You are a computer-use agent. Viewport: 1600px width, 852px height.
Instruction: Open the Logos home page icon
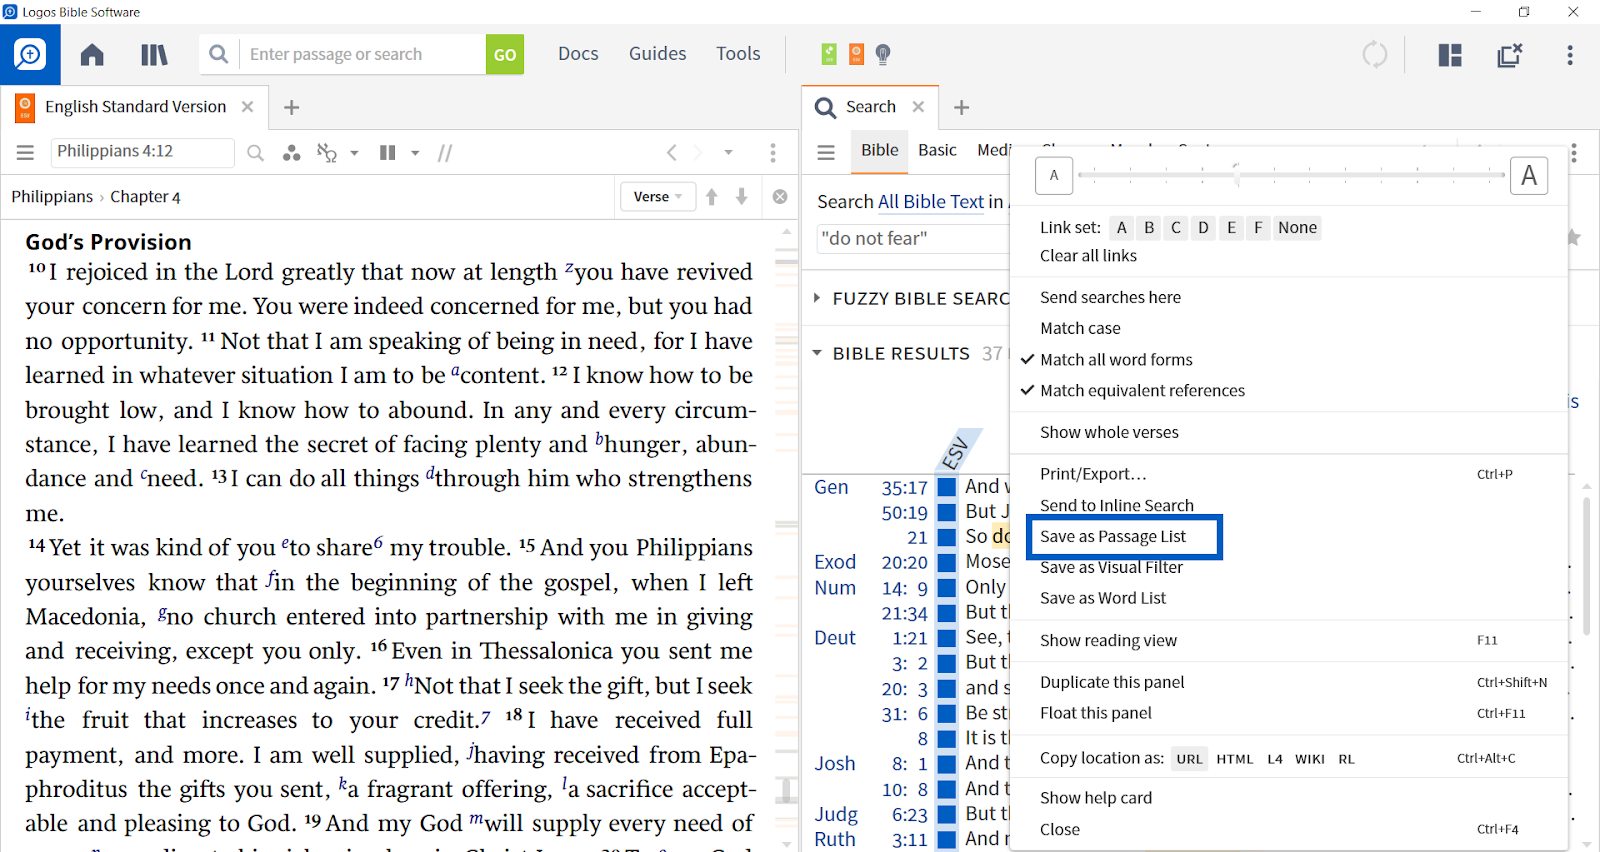tap(92, 54)
